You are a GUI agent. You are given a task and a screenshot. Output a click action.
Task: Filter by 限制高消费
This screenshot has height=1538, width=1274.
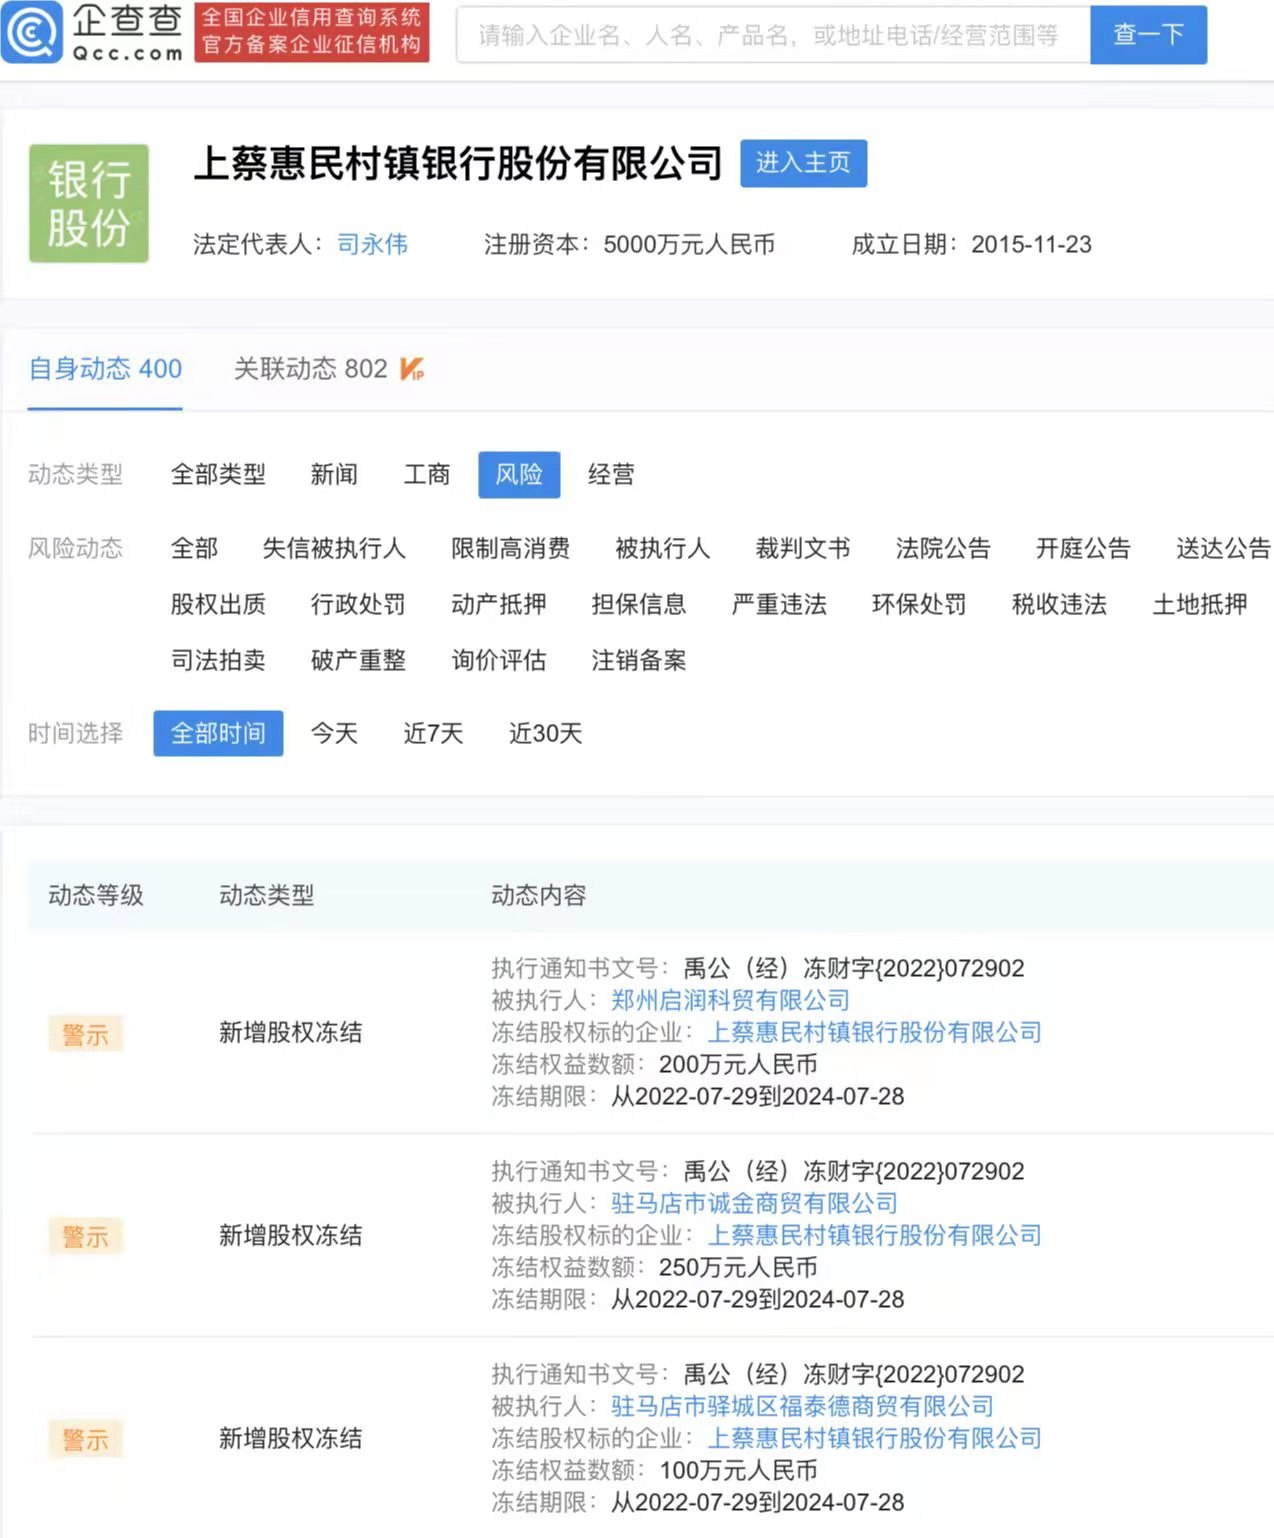[510, 548]
